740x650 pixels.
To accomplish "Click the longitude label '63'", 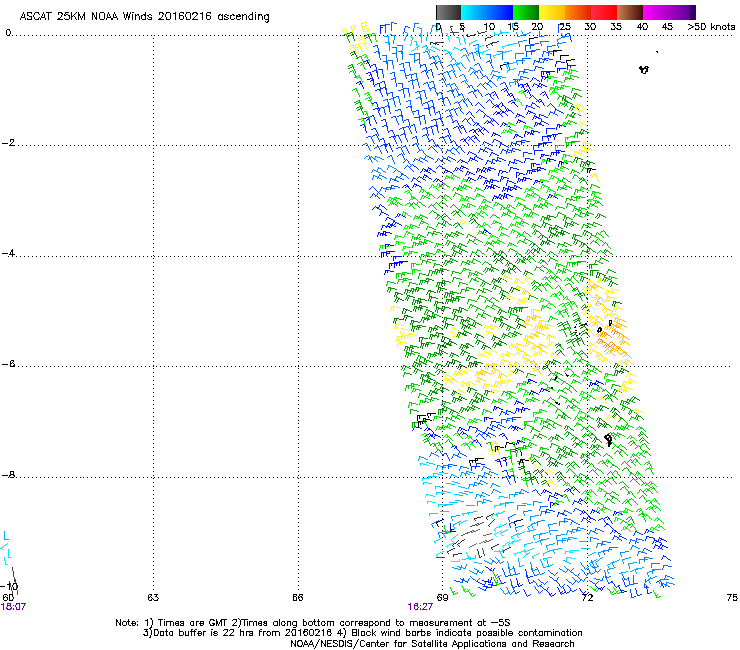I will coord(153,598).
